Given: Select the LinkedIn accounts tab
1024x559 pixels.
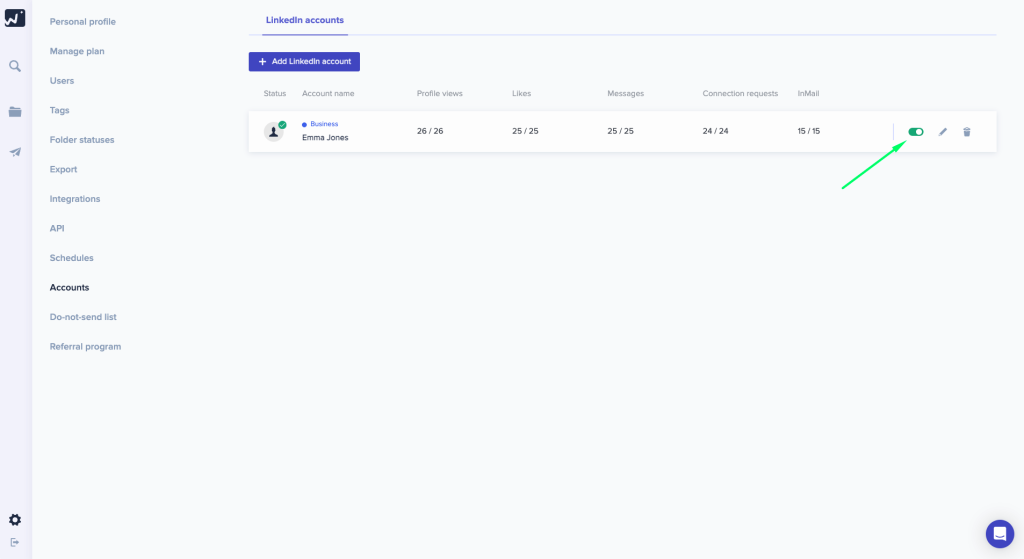Looking at the screenshot, I should 304,20.
